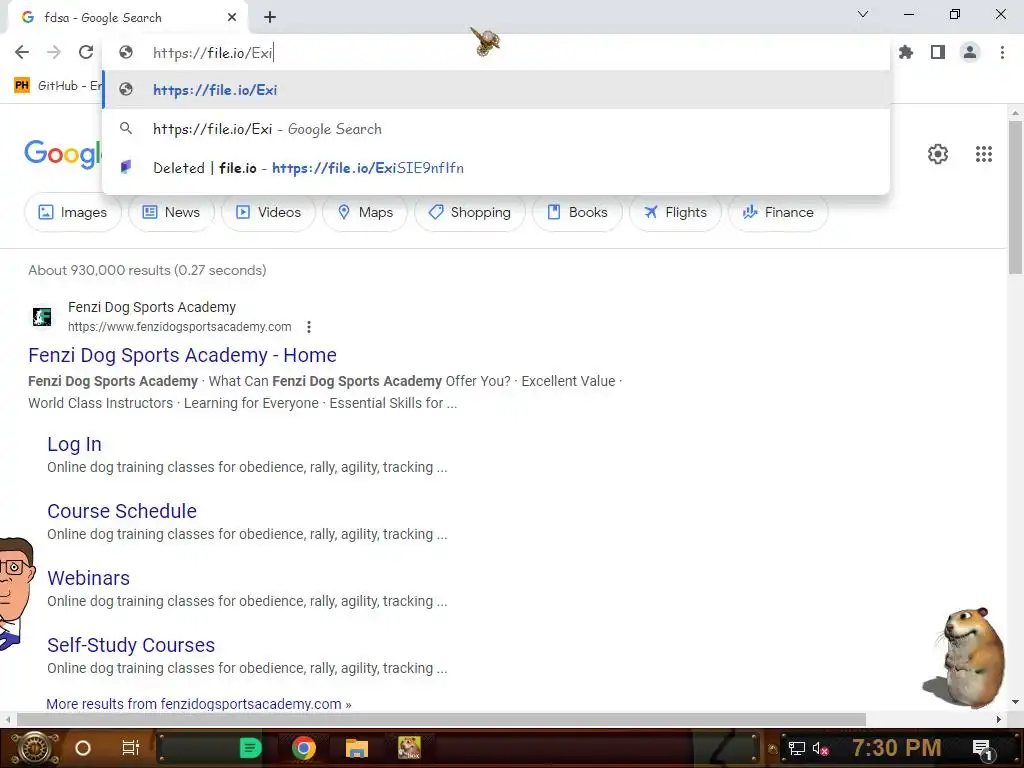Open Chrome's three-dot menu
The width and height of the screenshot is (1024, 768).
pos(1002,52)
